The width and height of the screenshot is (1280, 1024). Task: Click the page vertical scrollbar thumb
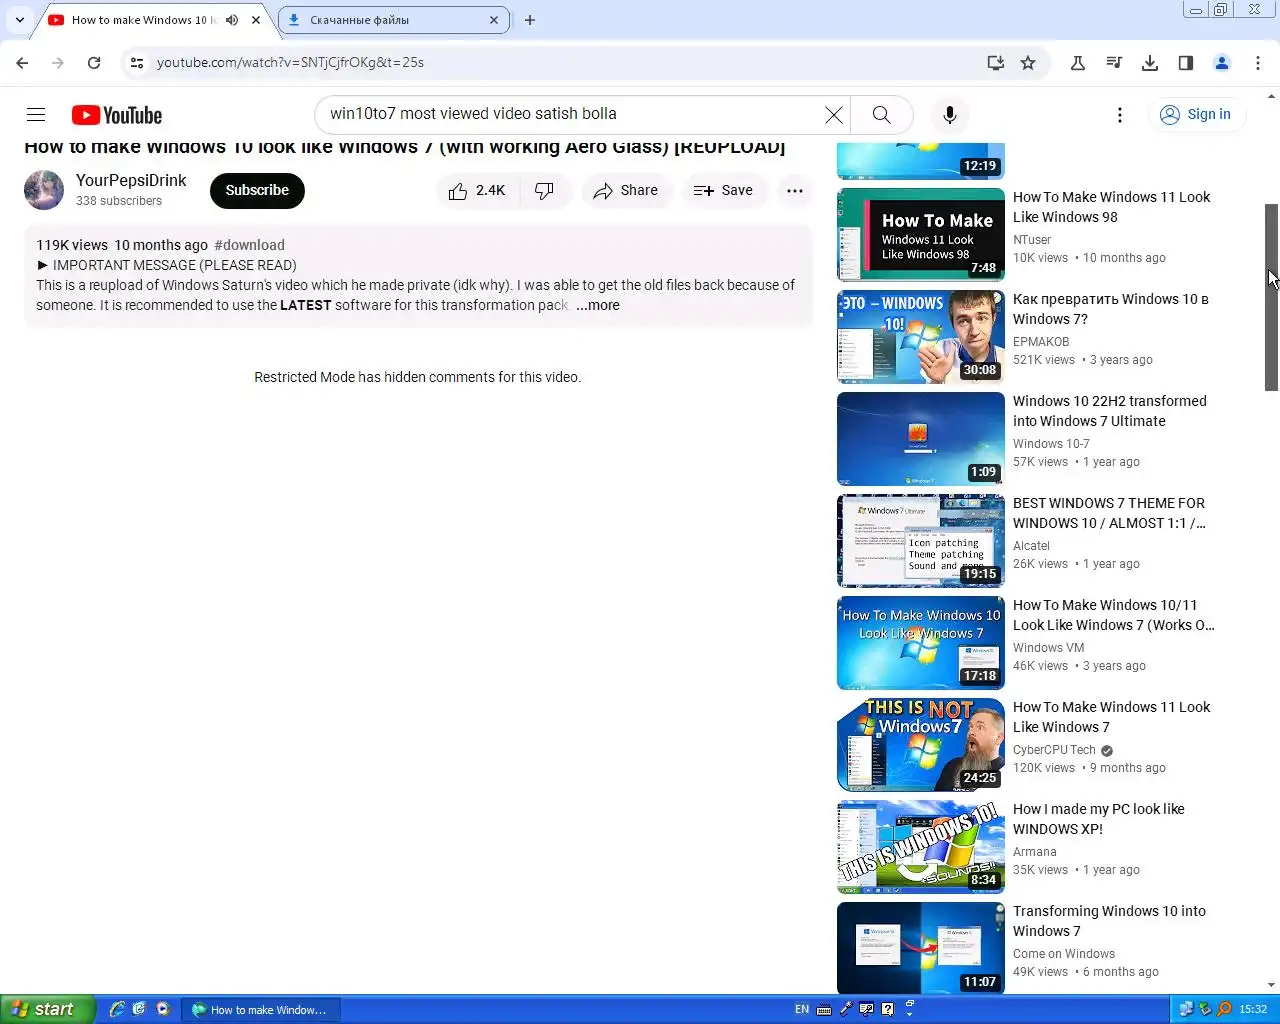tap(1271, 297)
